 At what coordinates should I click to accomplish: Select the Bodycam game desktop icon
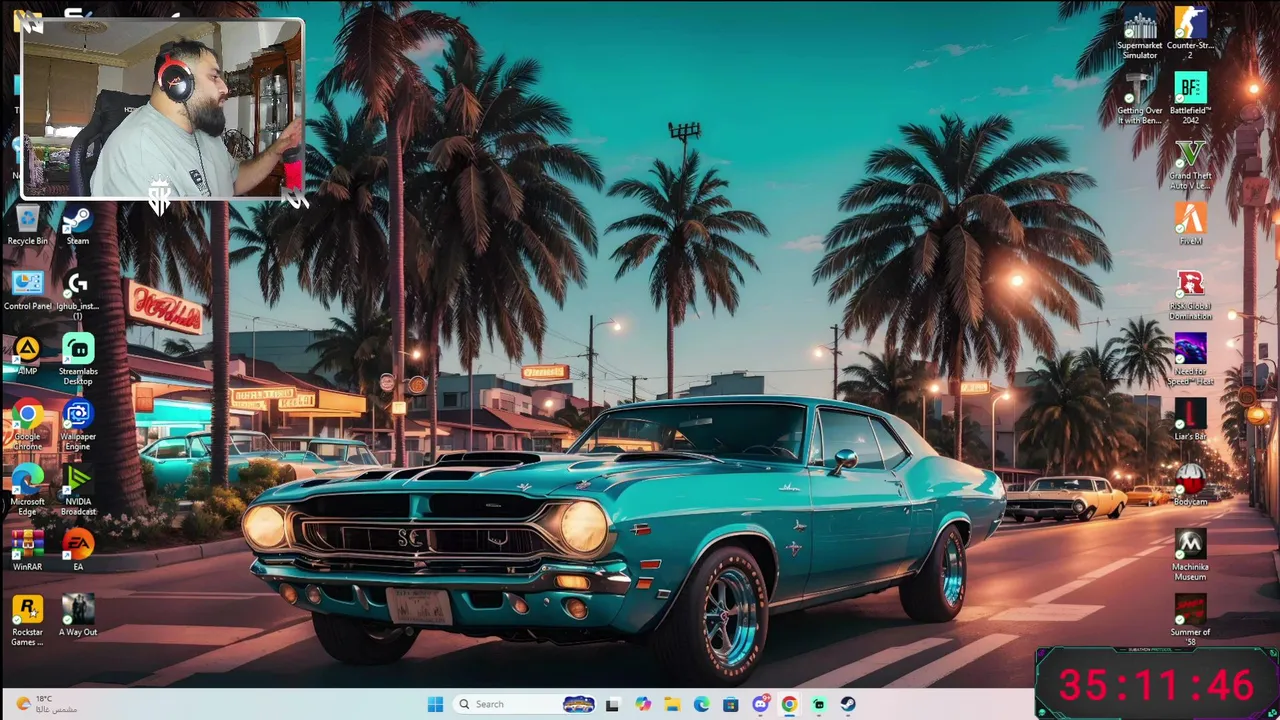[x=1190, y=485]
